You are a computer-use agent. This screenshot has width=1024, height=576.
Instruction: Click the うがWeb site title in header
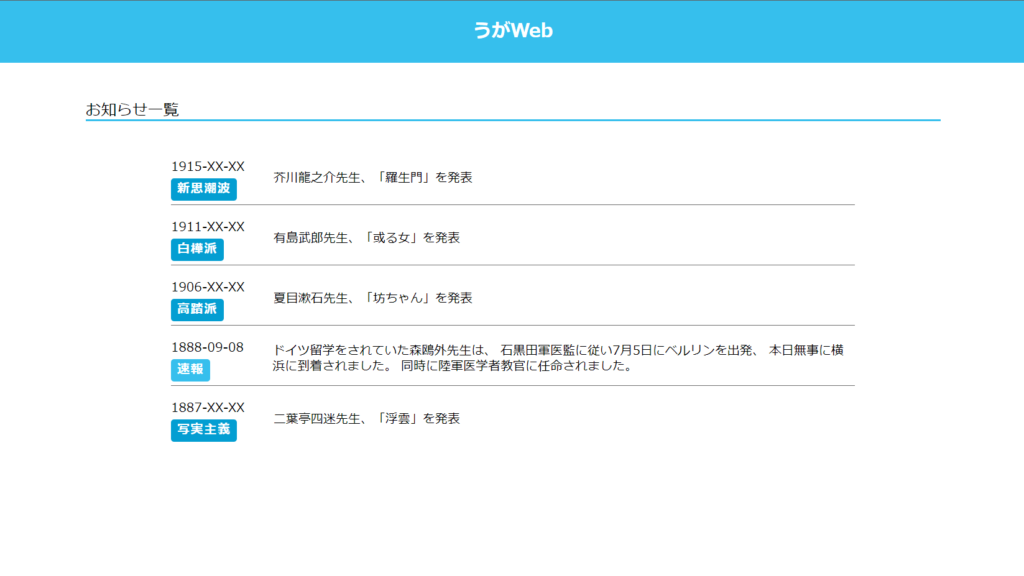[512, 31]
